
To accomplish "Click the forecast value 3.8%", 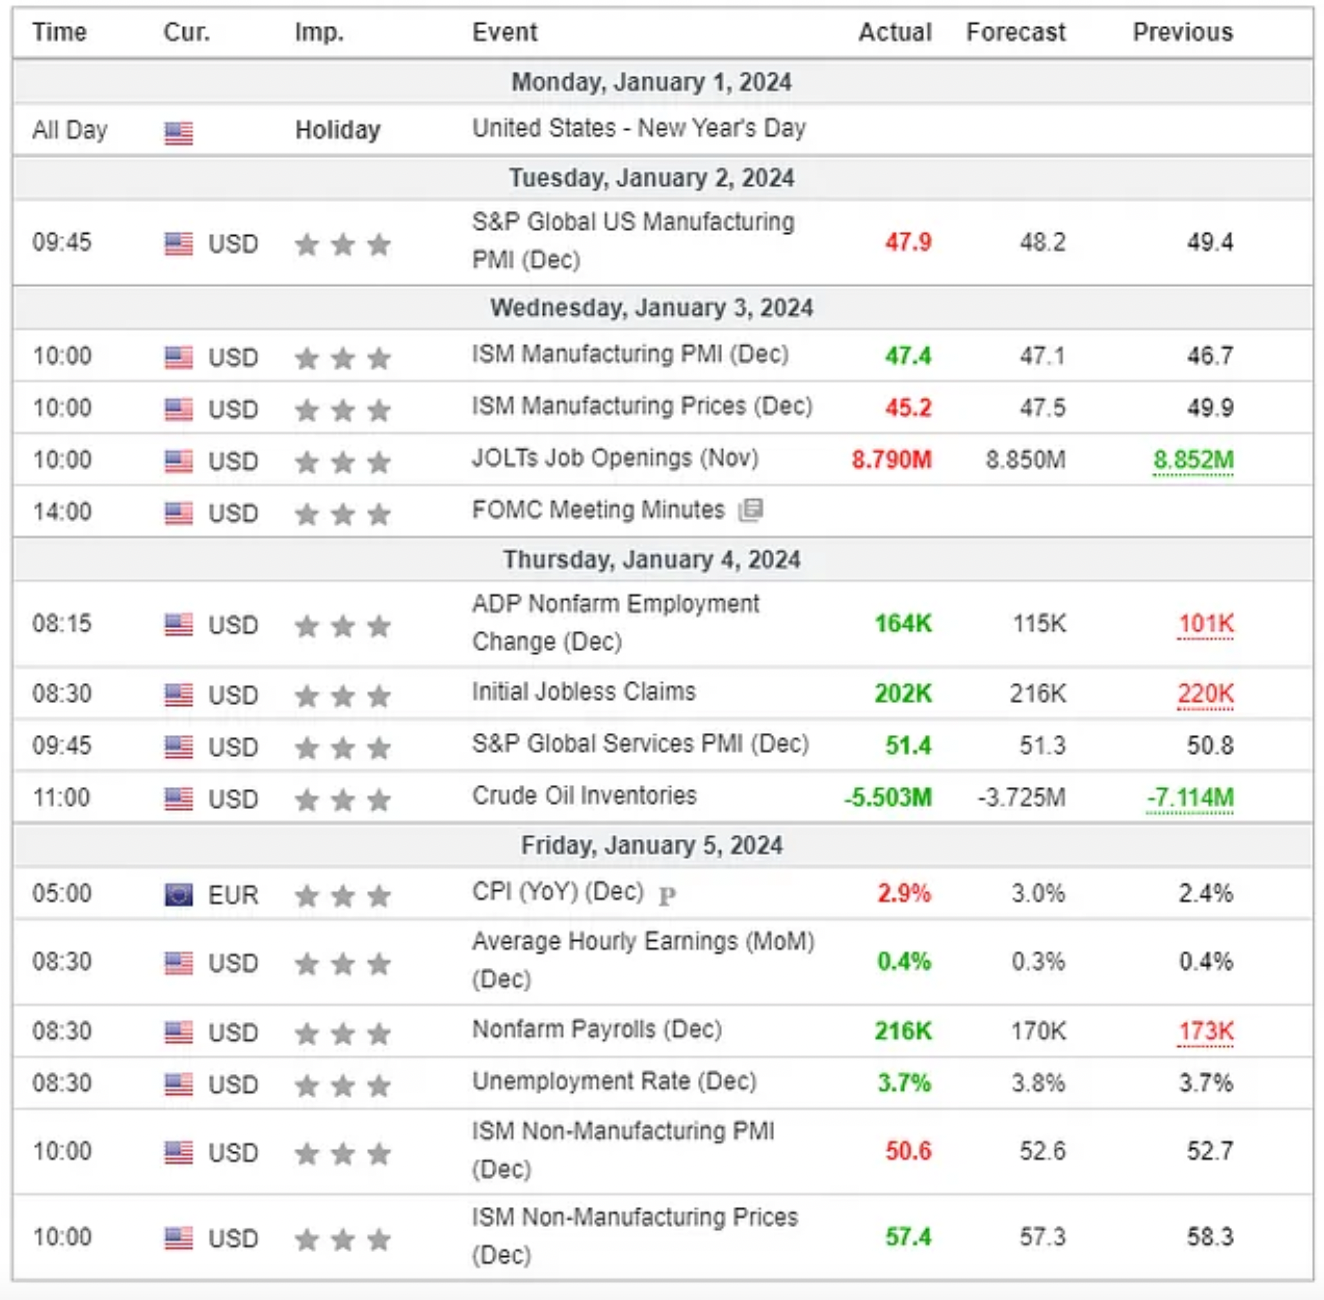I will (1039, 1084).
